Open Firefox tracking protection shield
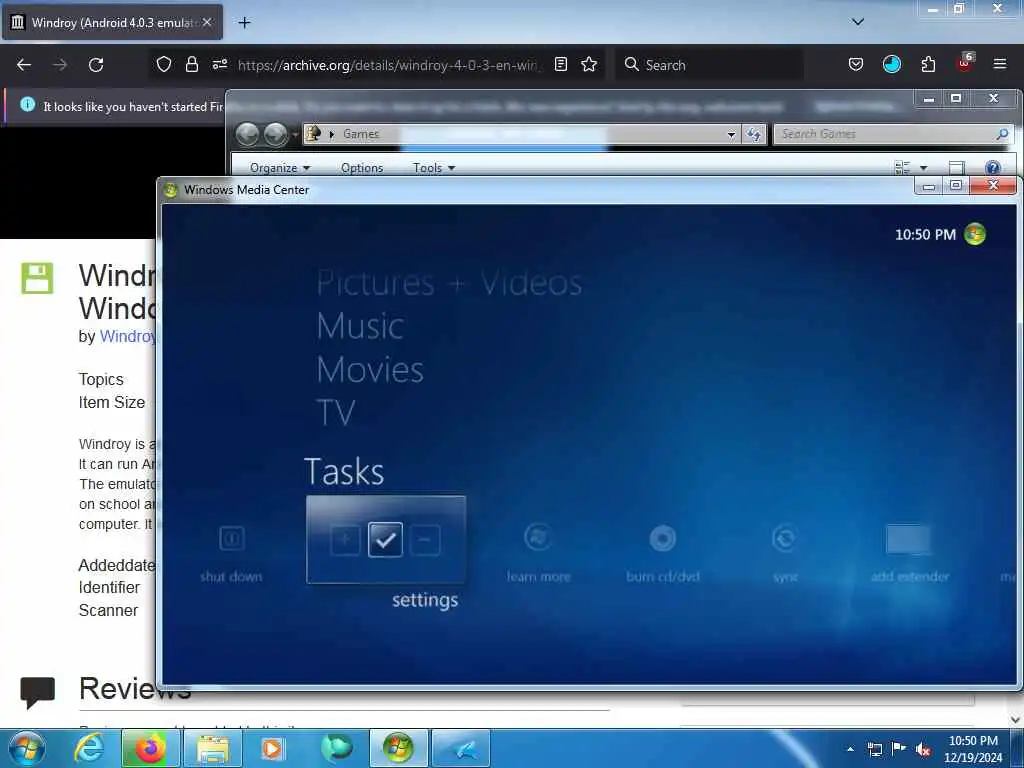Image resolution: width=1024 pixels, height=768 pixels. [164, 64]
